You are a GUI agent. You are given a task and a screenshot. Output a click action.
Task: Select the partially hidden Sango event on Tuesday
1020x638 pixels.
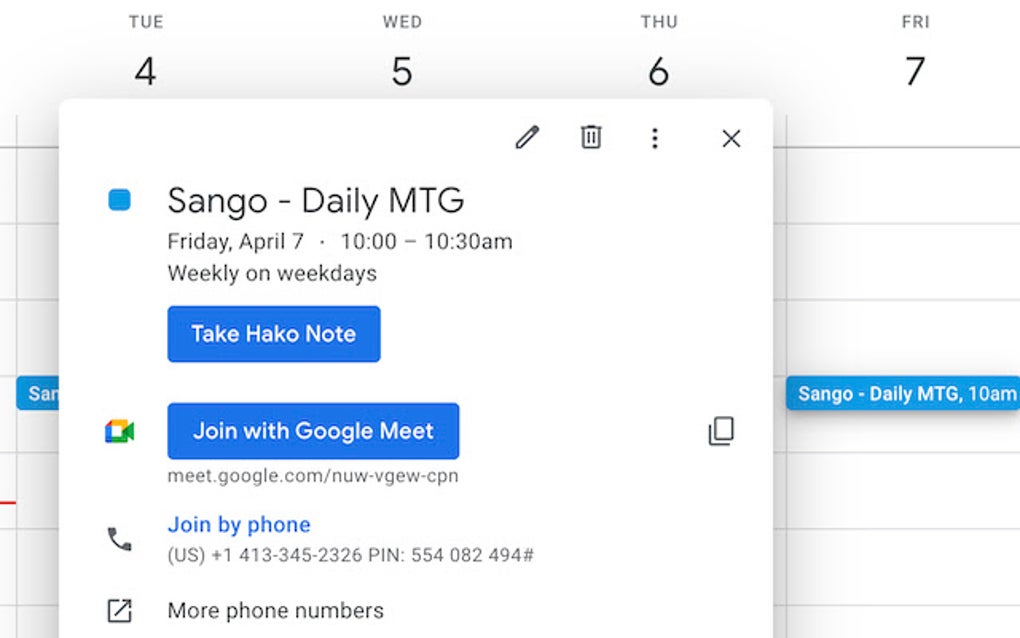pos(38,393)
